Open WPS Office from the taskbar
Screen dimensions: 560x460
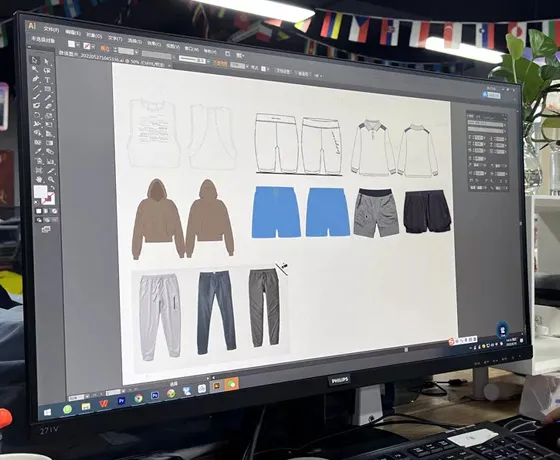click(x=103, y=404)
